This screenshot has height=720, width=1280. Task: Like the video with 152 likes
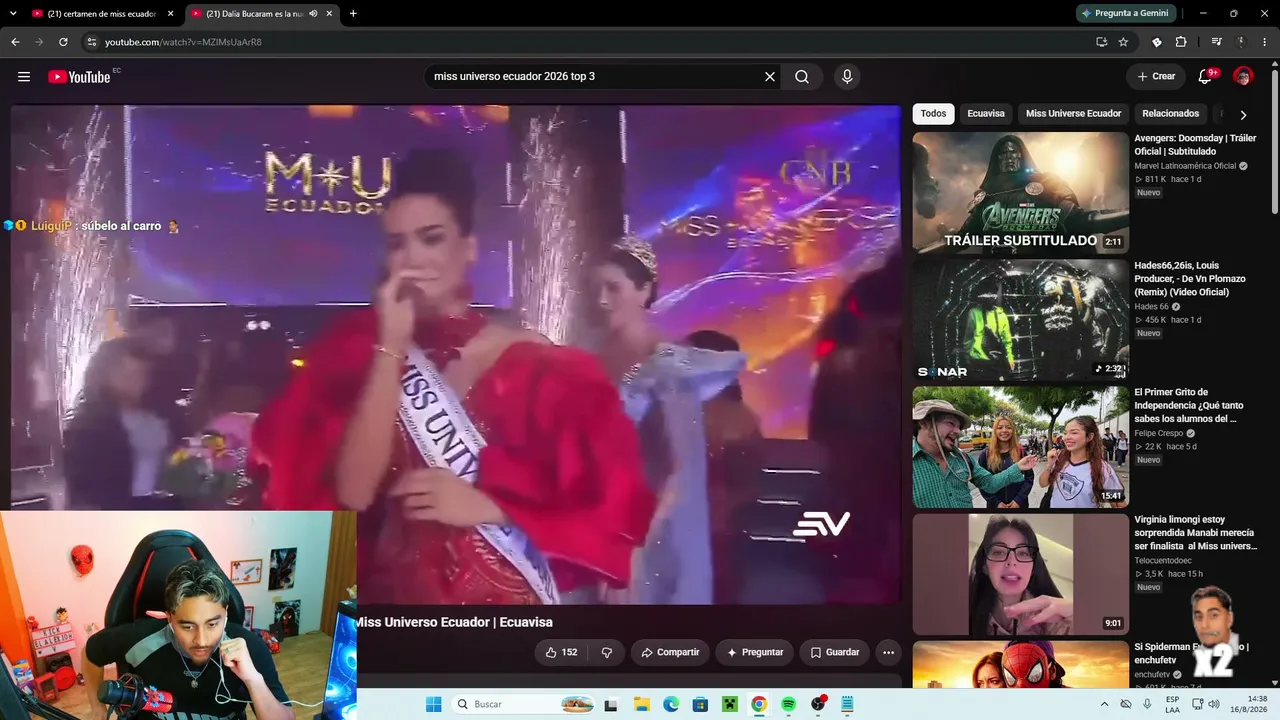(560, 652)
